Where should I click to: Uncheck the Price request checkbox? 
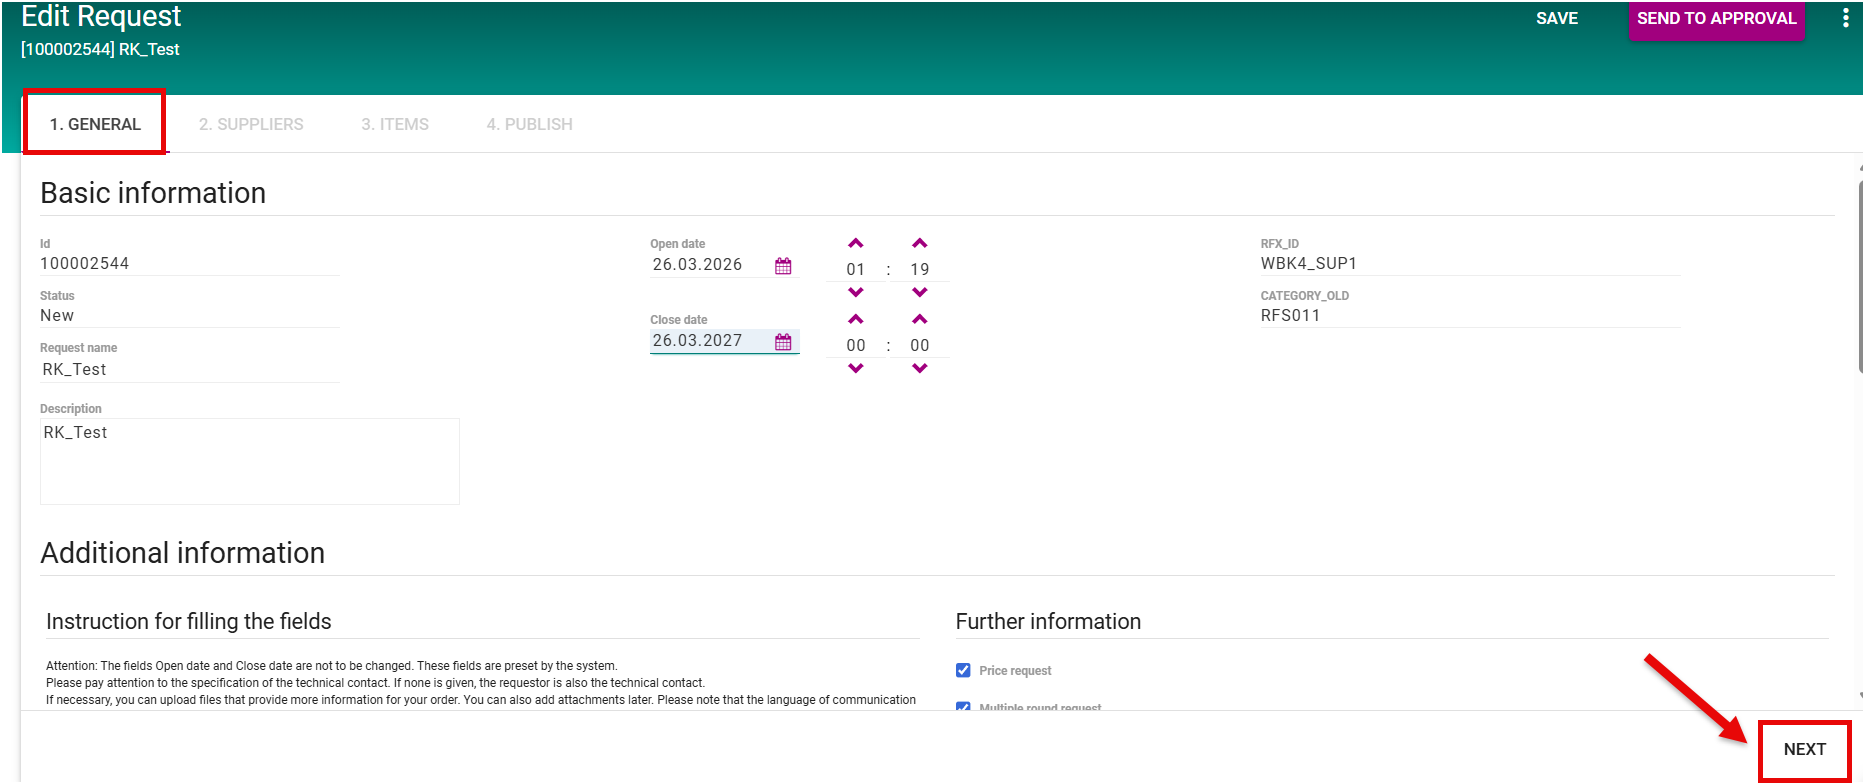(963, 671)
